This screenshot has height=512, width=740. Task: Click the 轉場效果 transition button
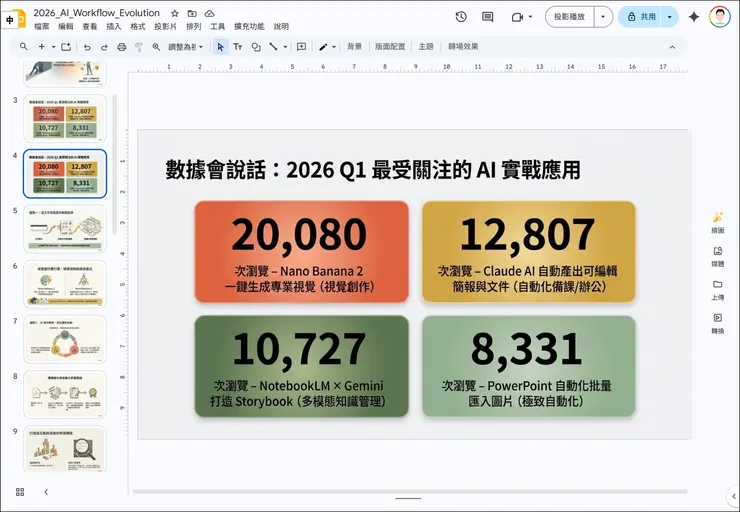(463, 47)
